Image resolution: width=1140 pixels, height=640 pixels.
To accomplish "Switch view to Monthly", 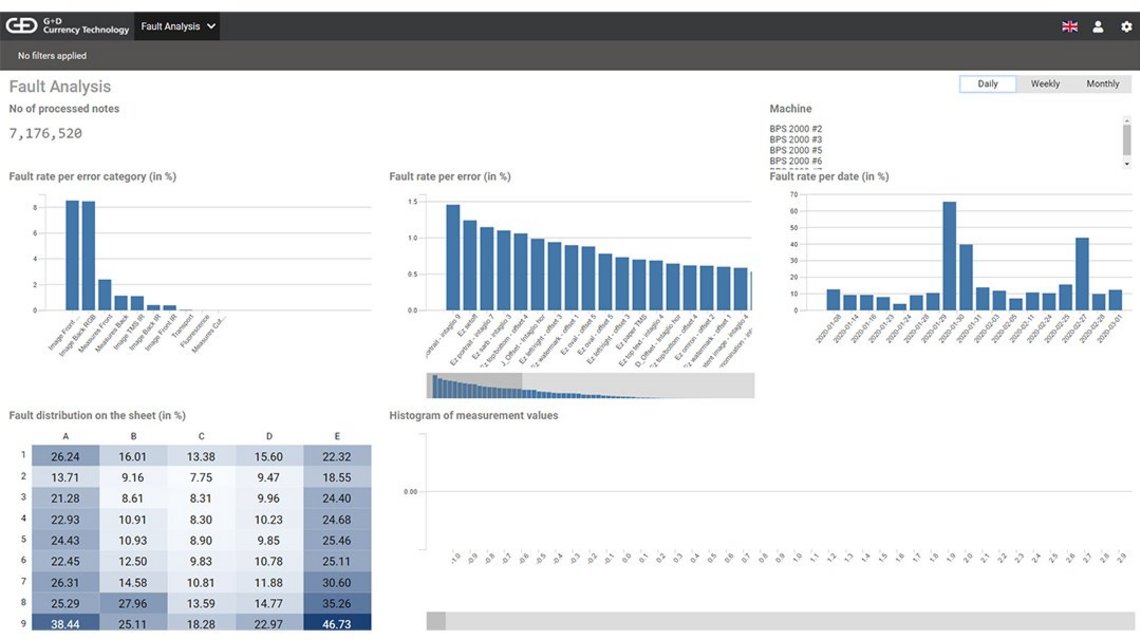I will (x=1103, y=83).
